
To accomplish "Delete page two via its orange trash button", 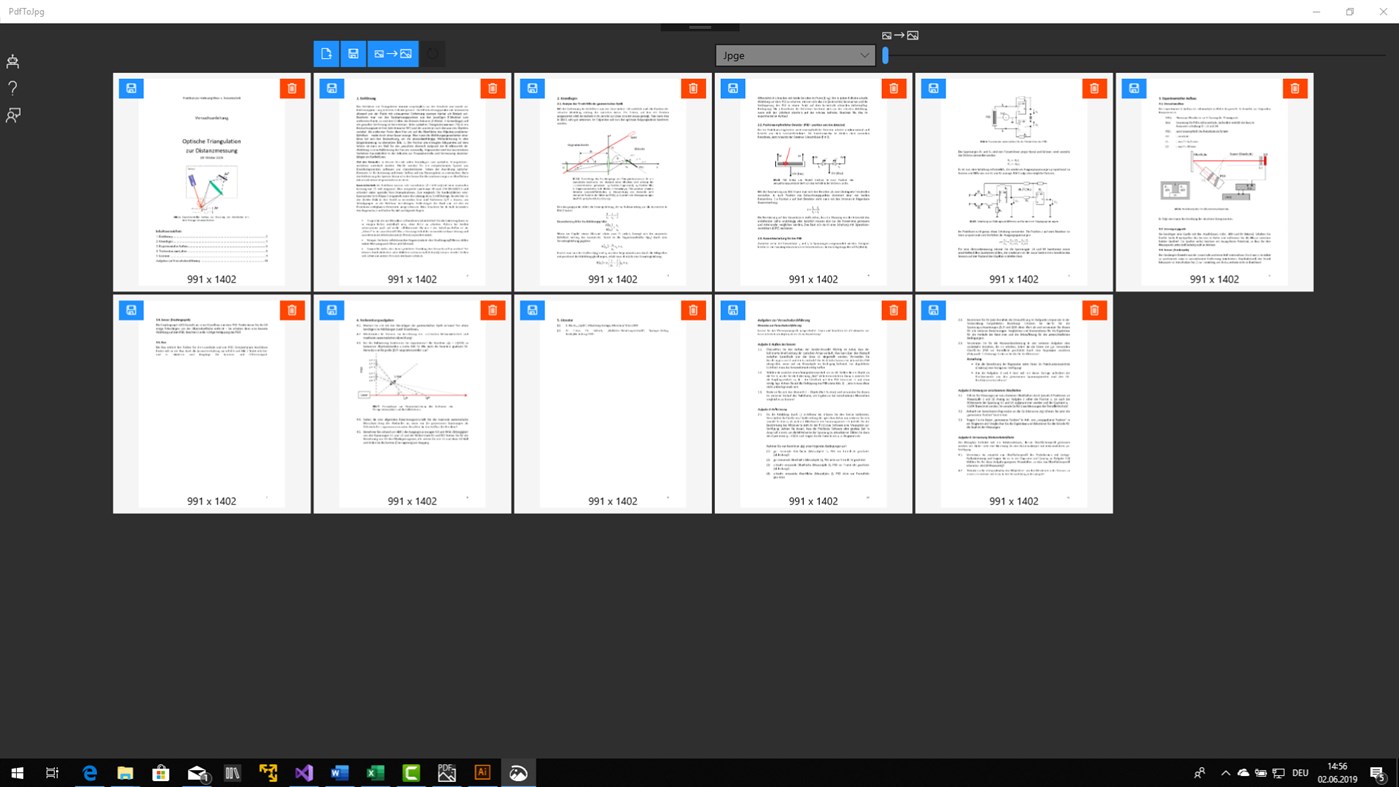I will 492,88.
